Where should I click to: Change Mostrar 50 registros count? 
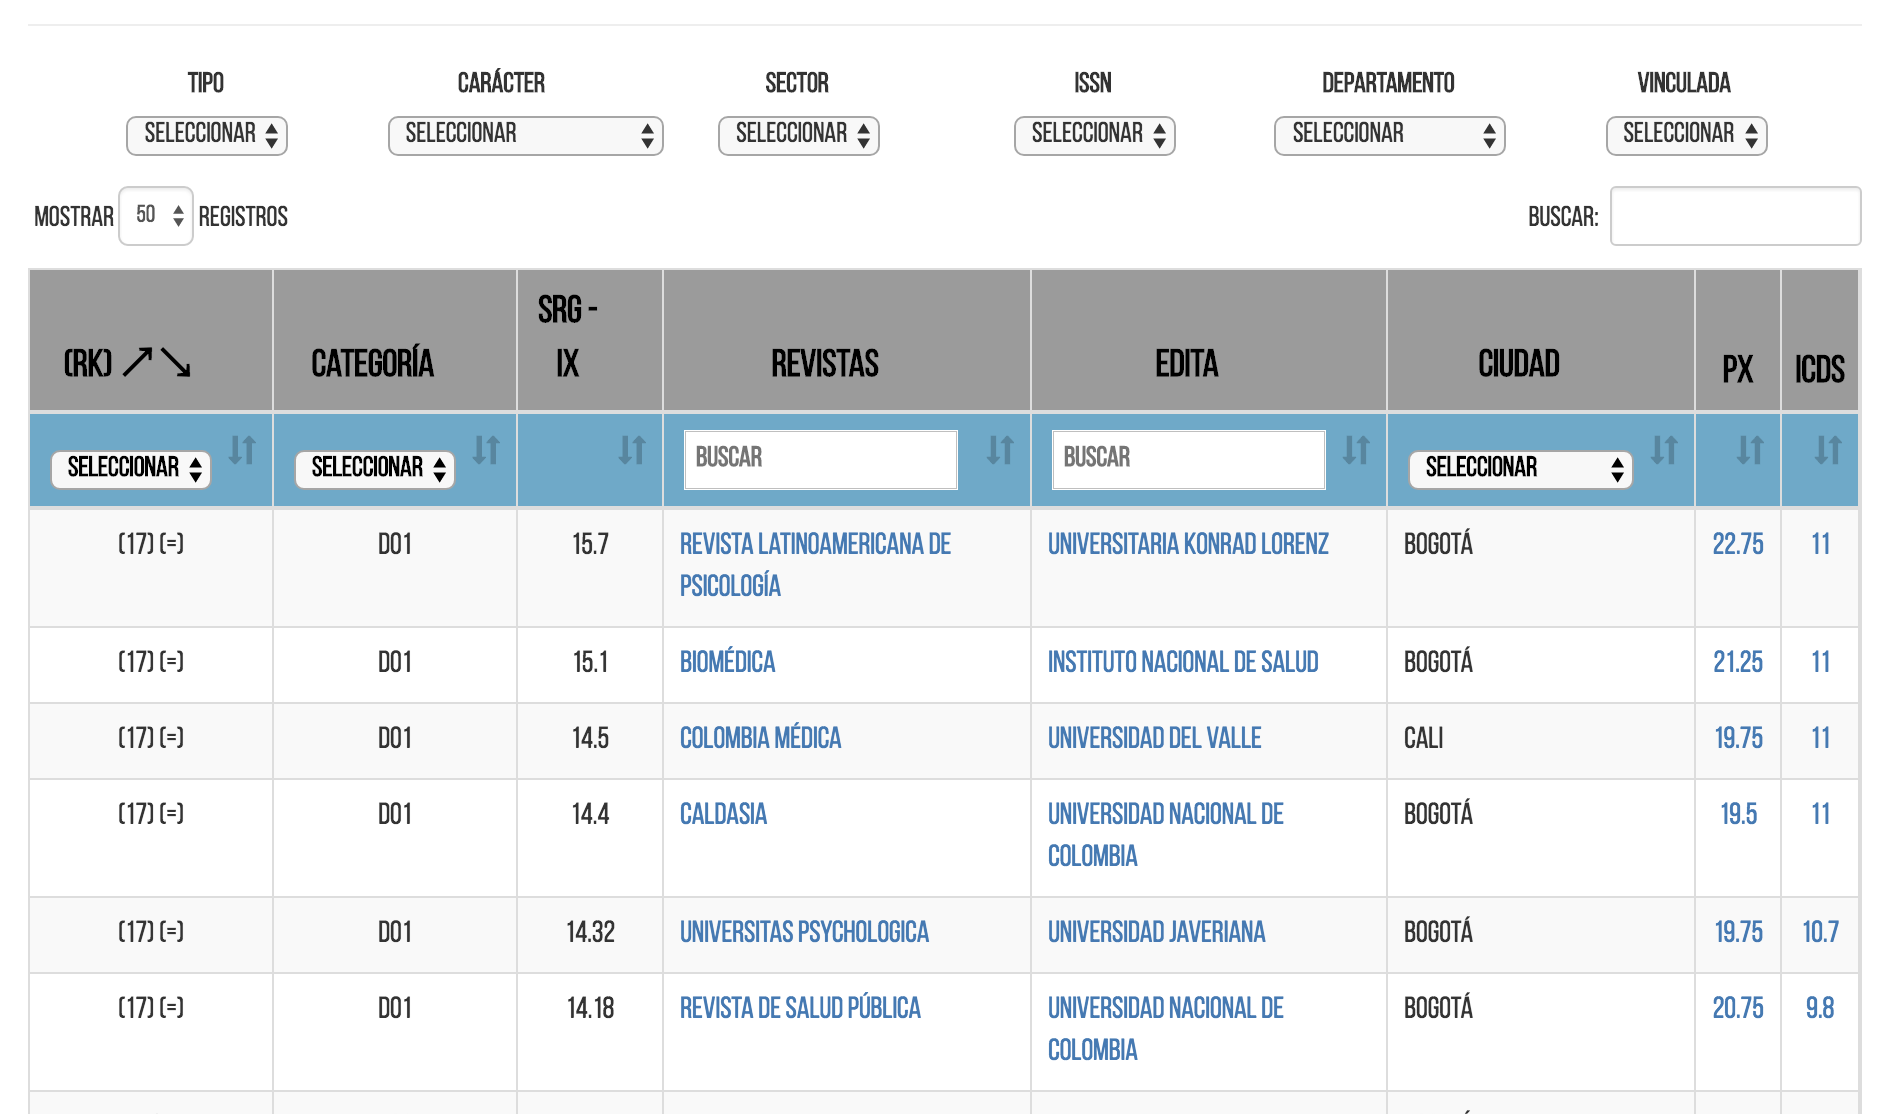[156, 216]
